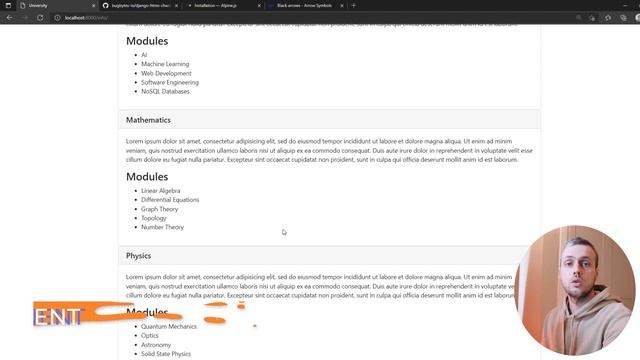This screenshot has width=640, height=360.
Task: Select the Topology module item
Action: point(154,218)
